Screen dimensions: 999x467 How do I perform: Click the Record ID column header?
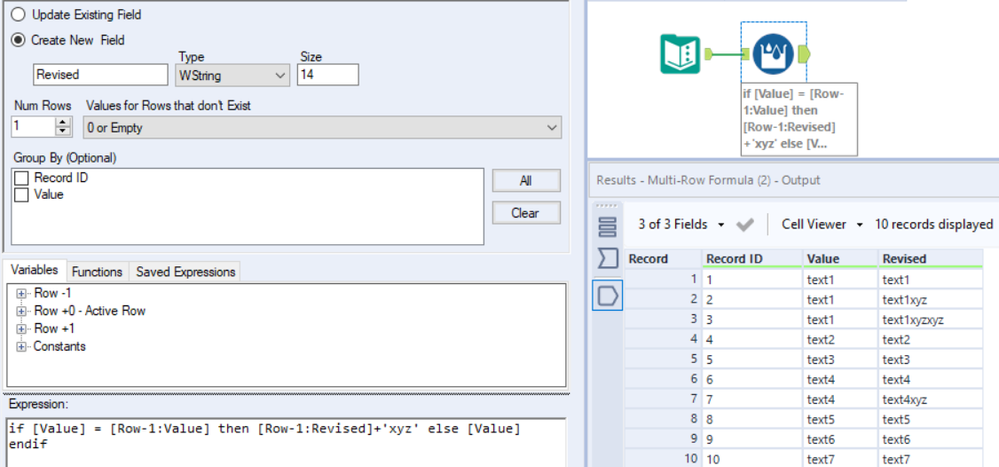pyautogui.click(x=752, y=259)
